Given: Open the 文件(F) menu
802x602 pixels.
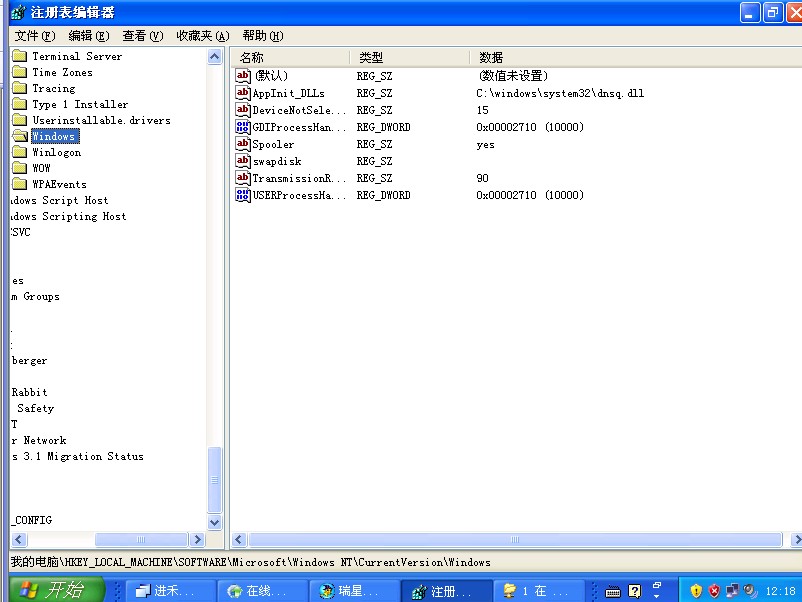Looking at the screenshot, I should (34, 36).
